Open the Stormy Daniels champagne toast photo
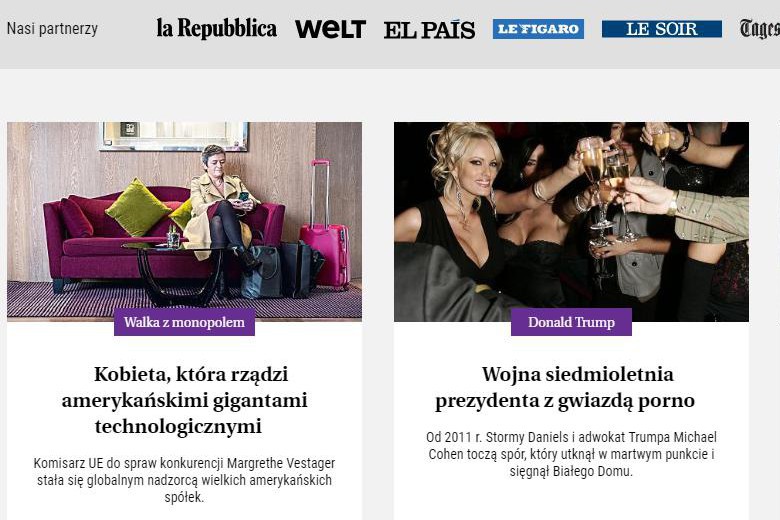 [x=571, y=221]
